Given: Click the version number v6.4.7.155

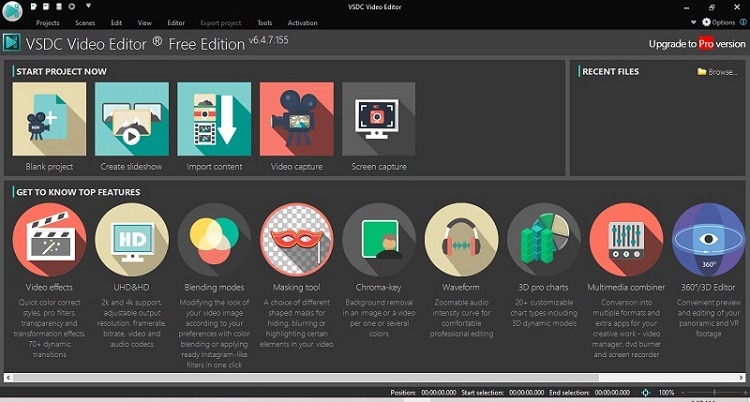Looking at the screenshot, I should pyautogui.click(x=268, y=40).
